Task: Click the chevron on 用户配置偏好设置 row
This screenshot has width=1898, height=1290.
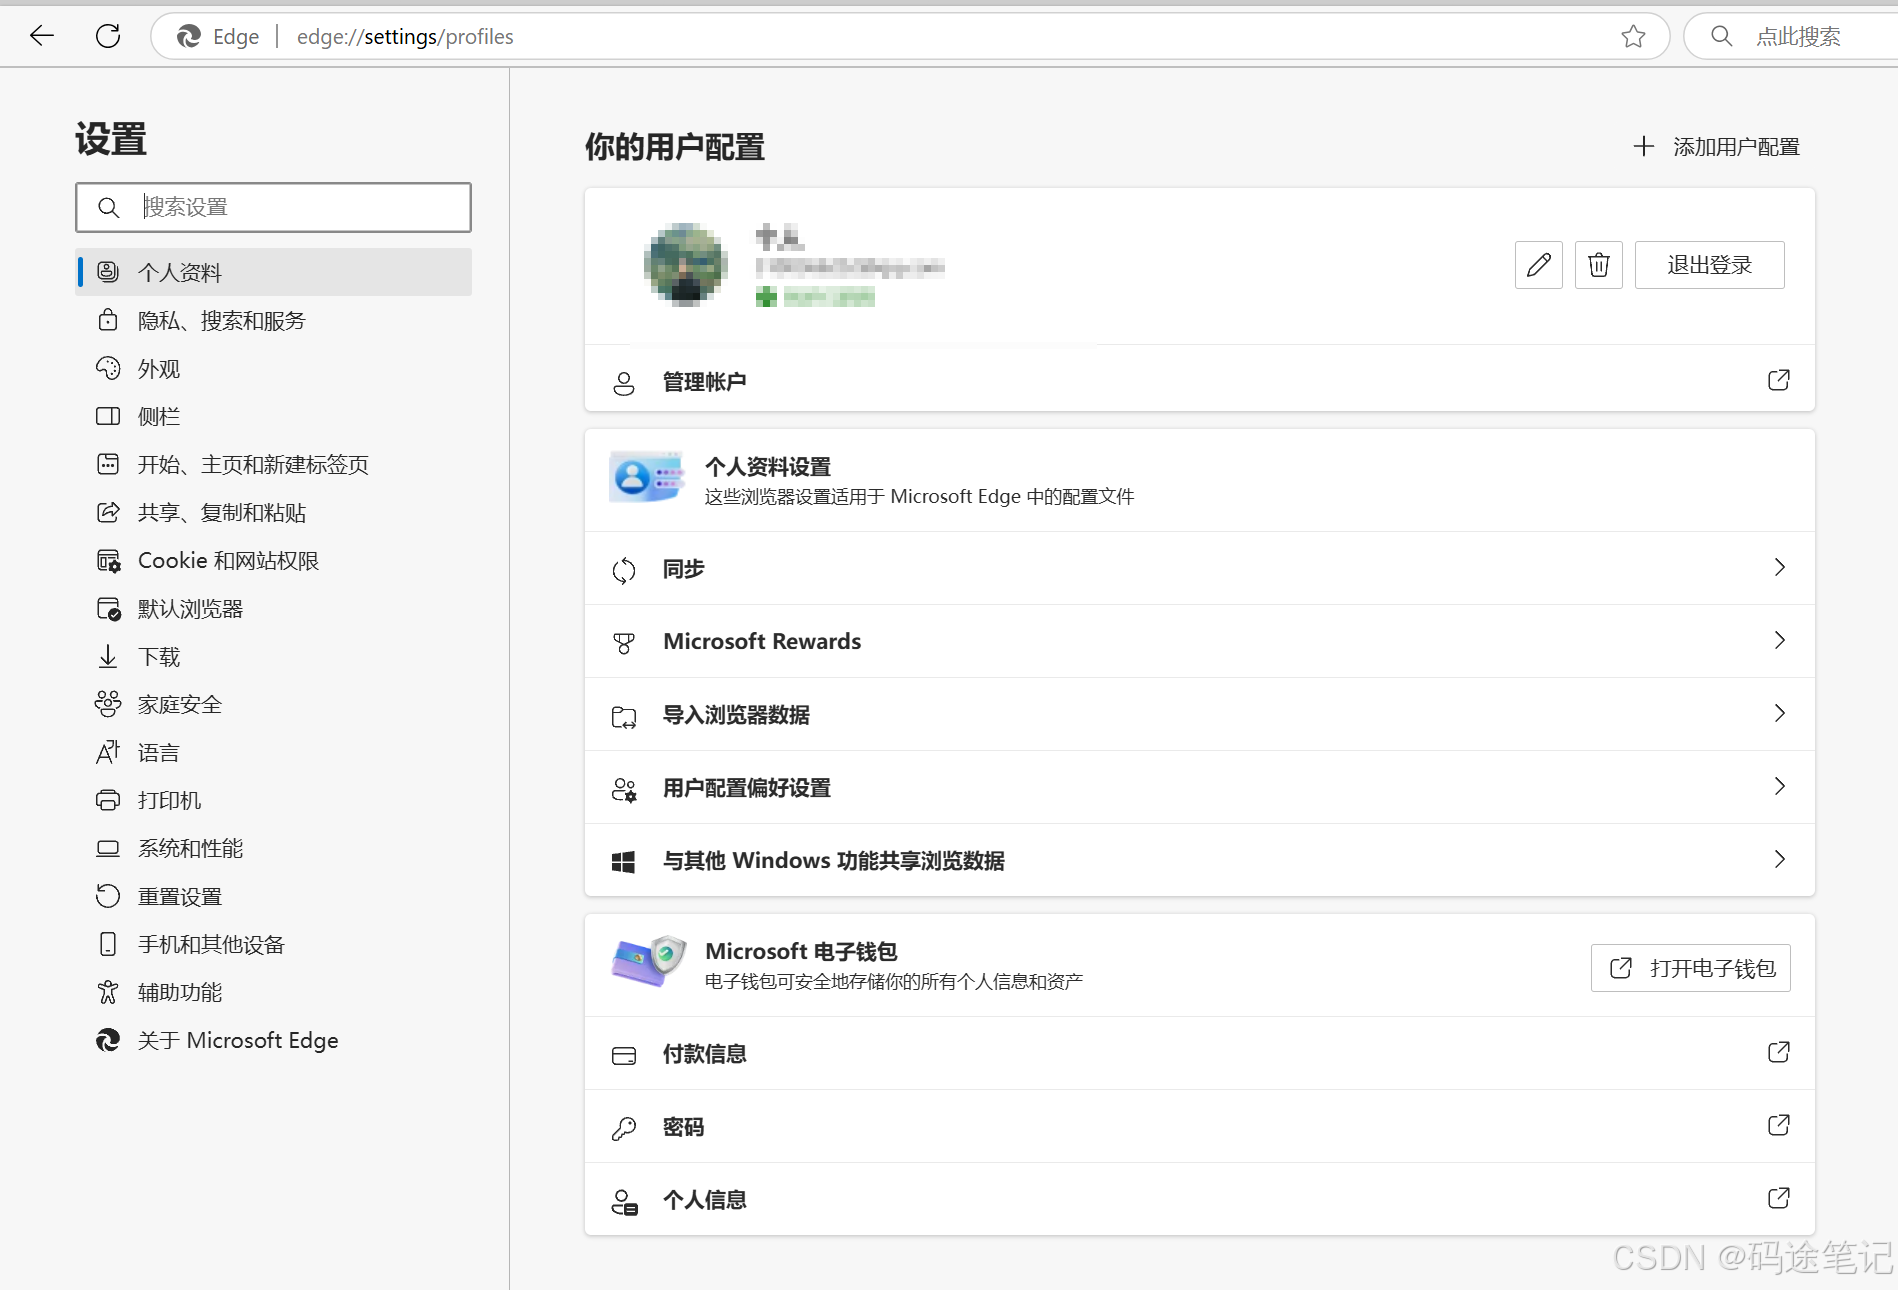Action: (1779, 786)
